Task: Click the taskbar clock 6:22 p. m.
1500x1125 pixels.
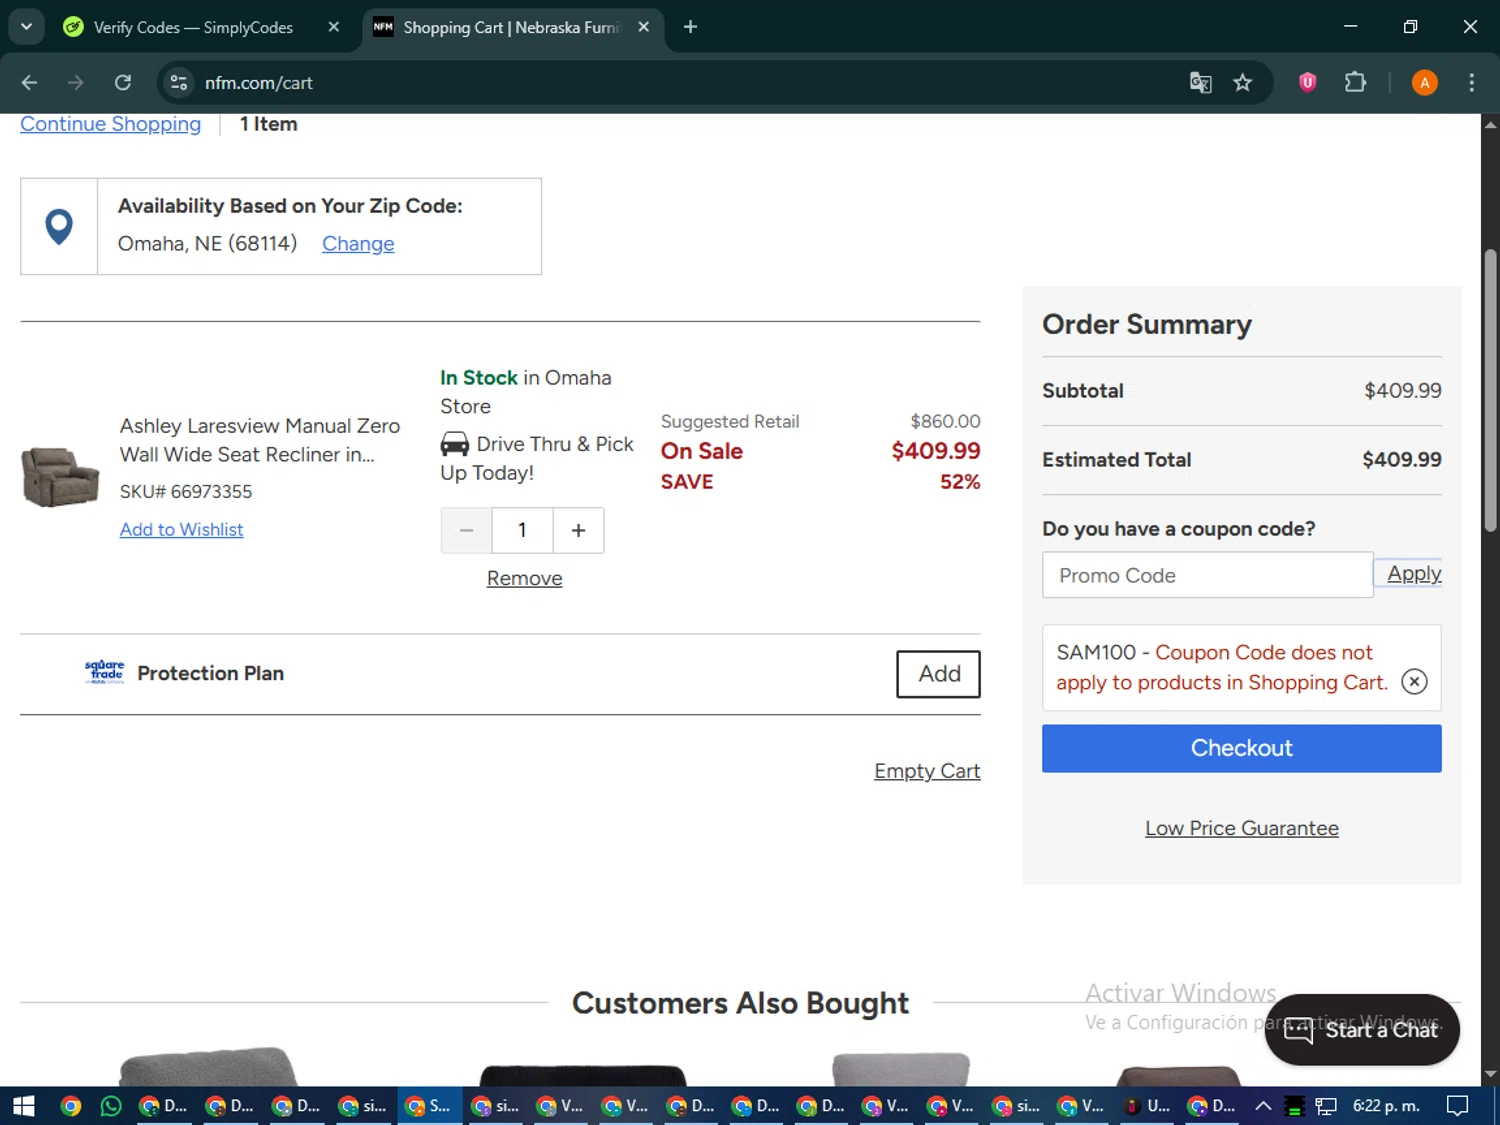Action: point(1385,1106)
